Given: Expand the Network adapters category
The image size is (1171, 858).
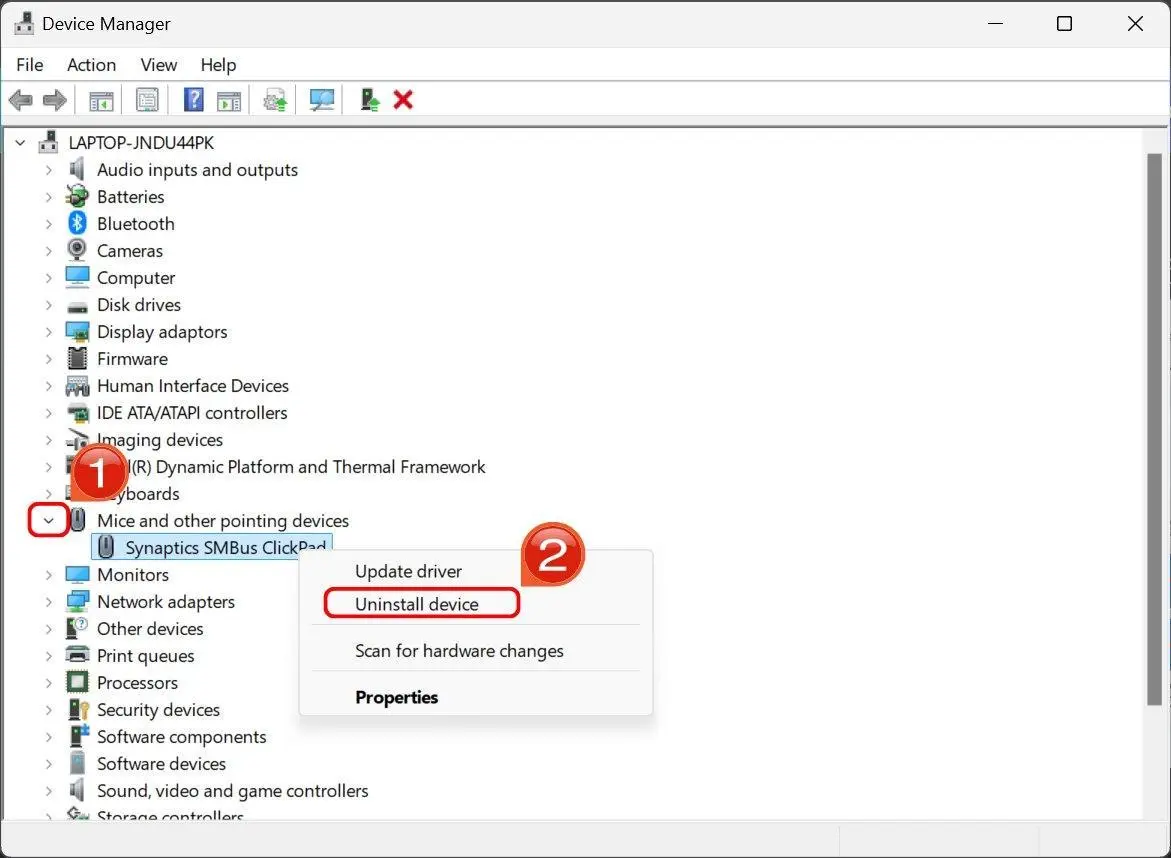Looking at the screenshot, I should click(x=49, y=602).
